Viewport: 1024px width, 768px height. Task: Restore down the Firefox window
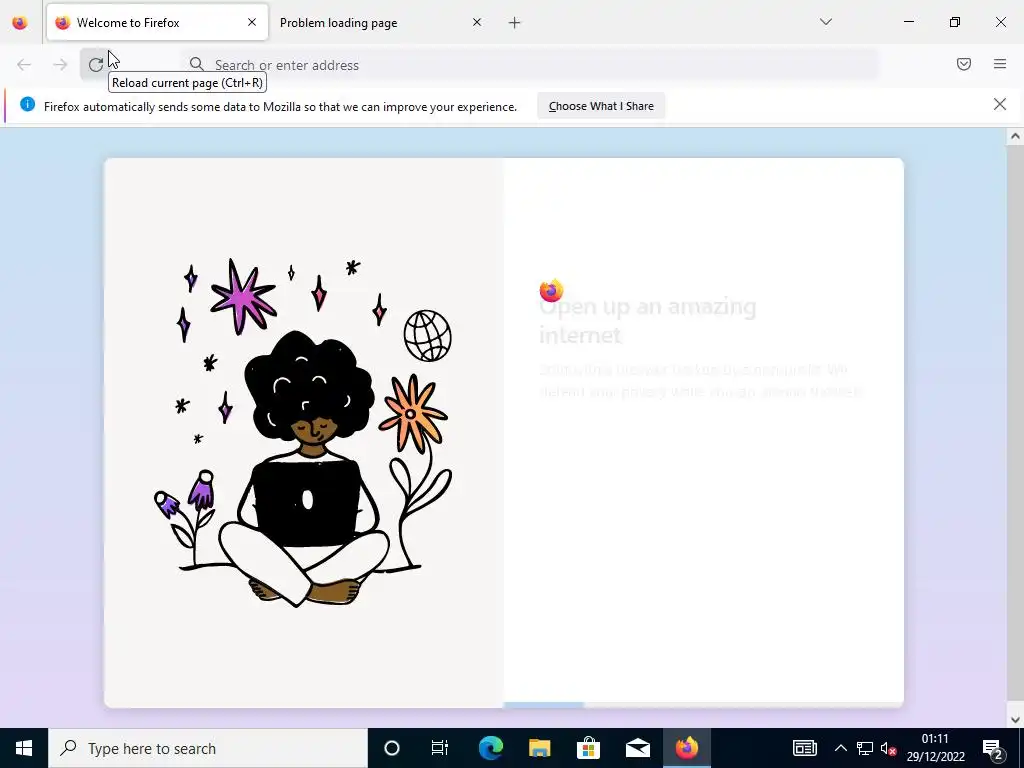[955, 22]
